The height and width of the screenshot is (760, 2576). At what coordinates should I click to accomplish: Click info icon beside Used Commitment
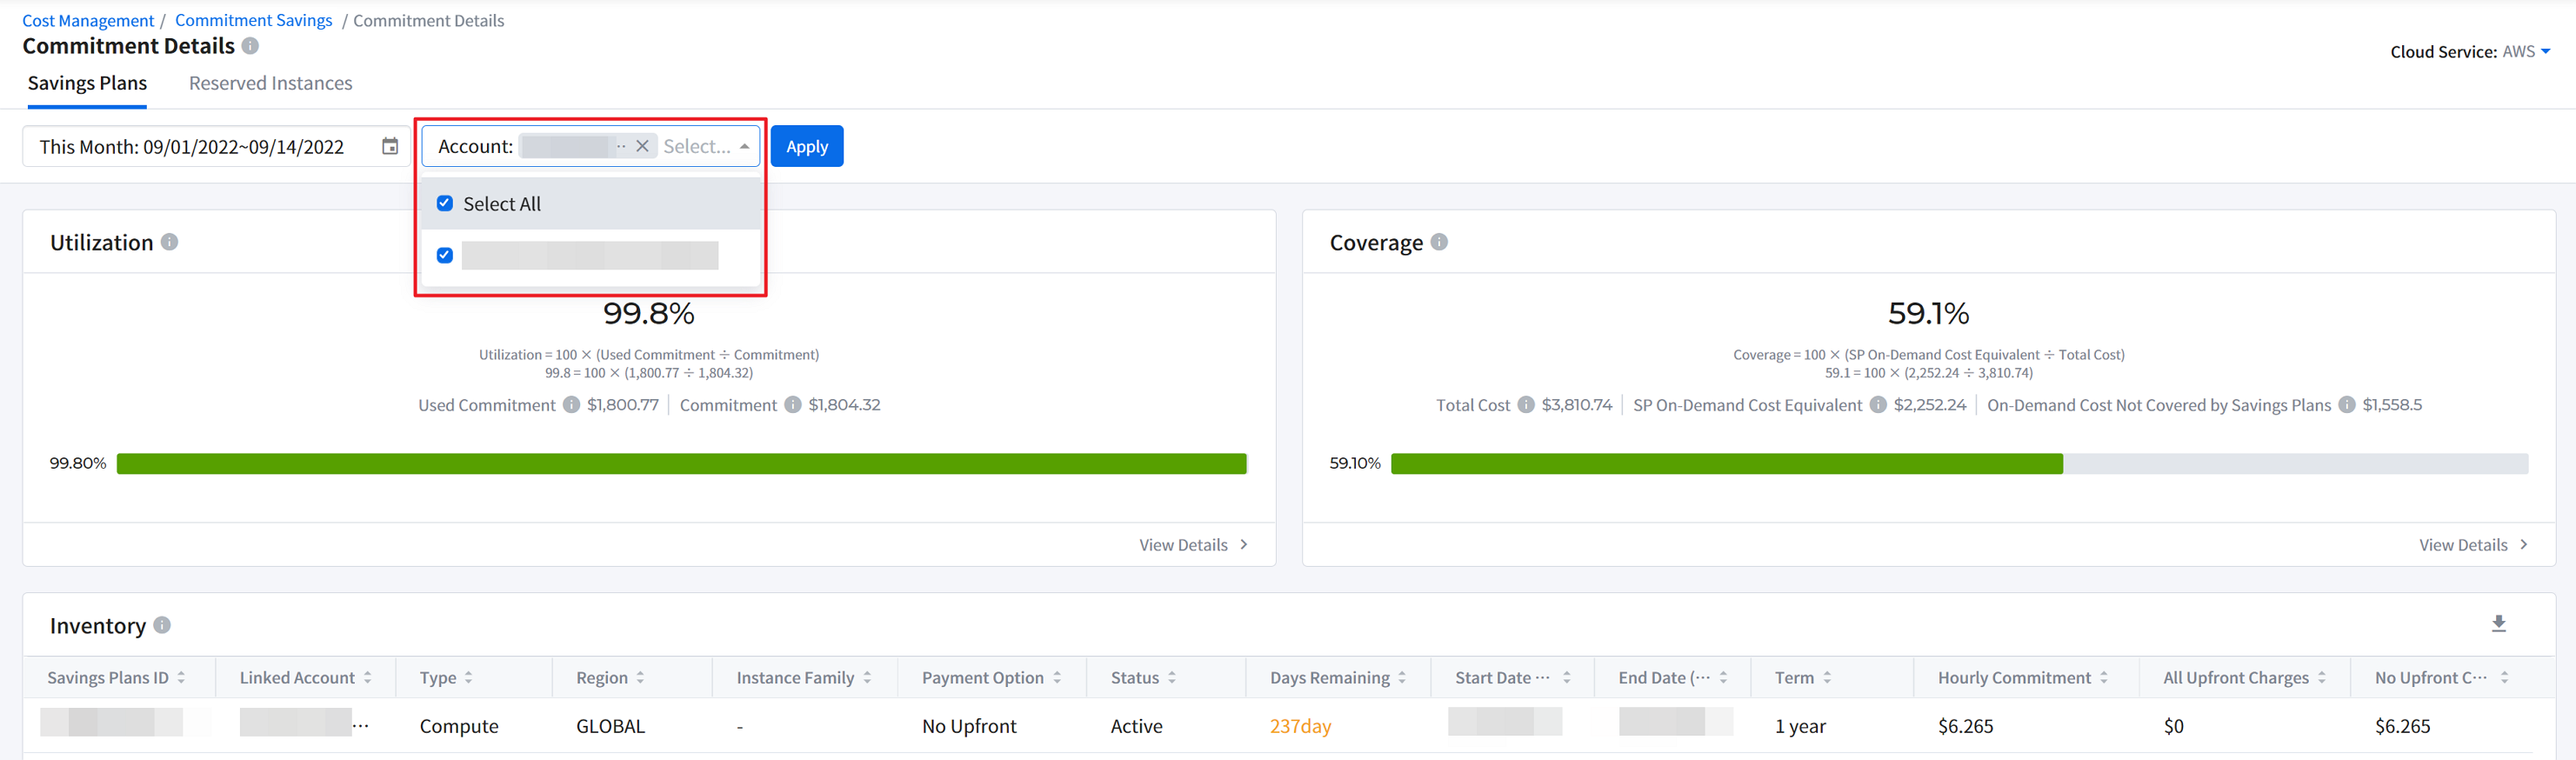571,405
